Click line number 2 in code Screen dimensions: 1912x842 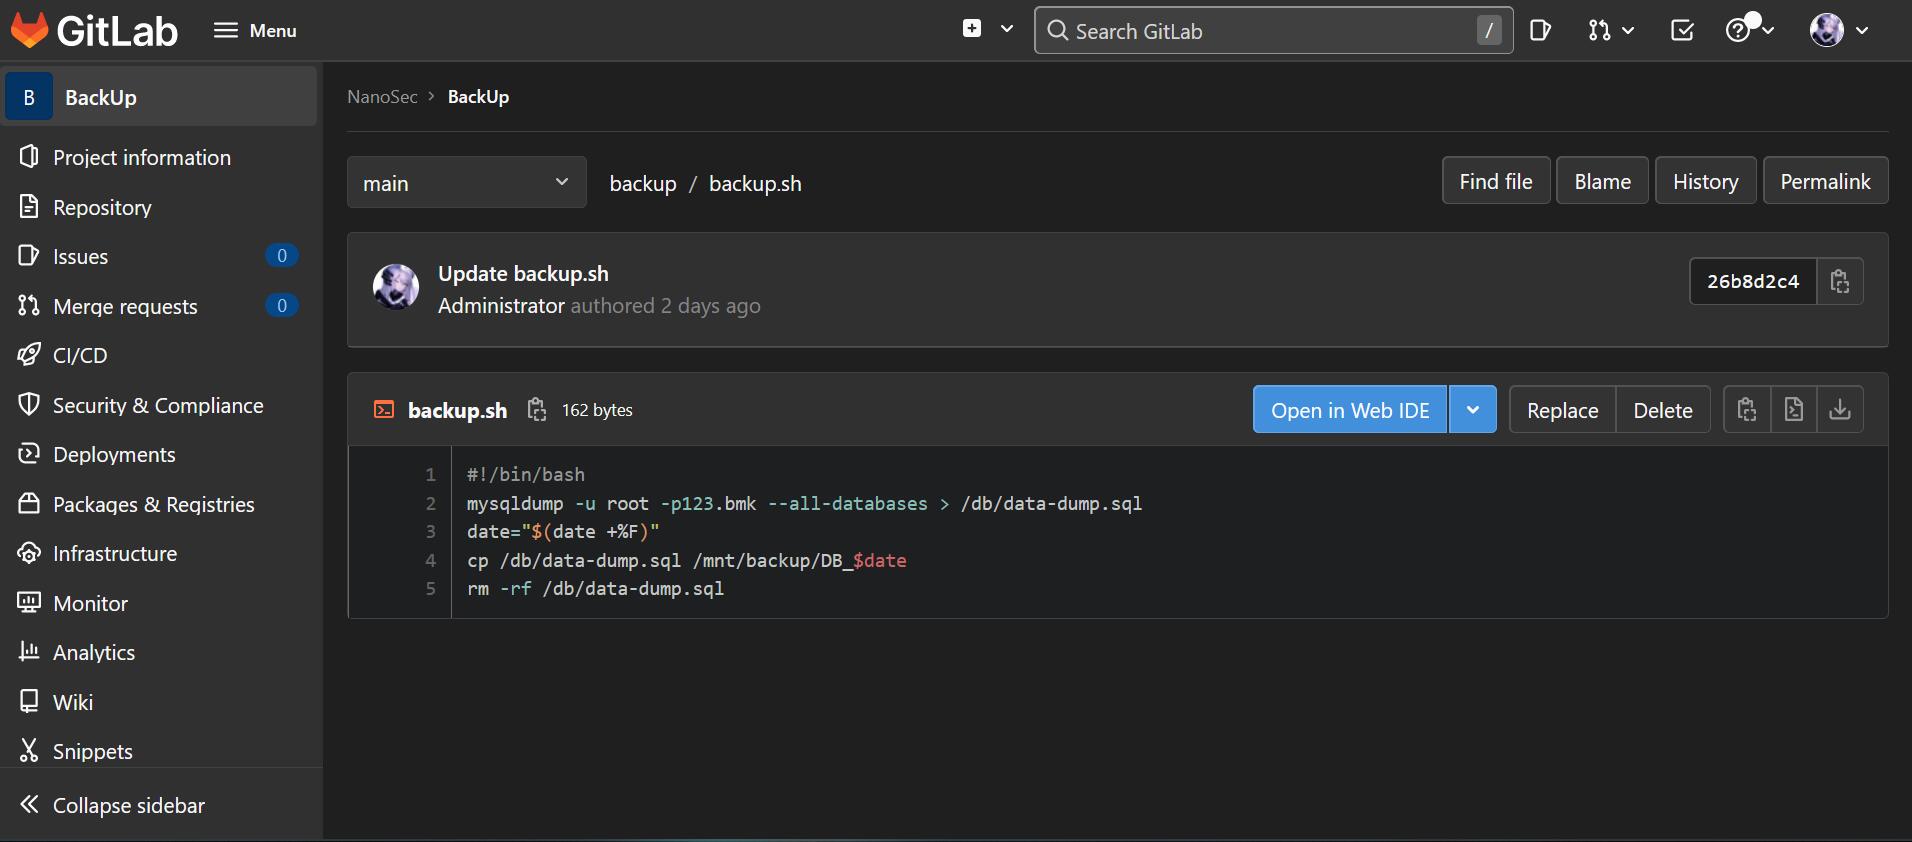(431, 503)
